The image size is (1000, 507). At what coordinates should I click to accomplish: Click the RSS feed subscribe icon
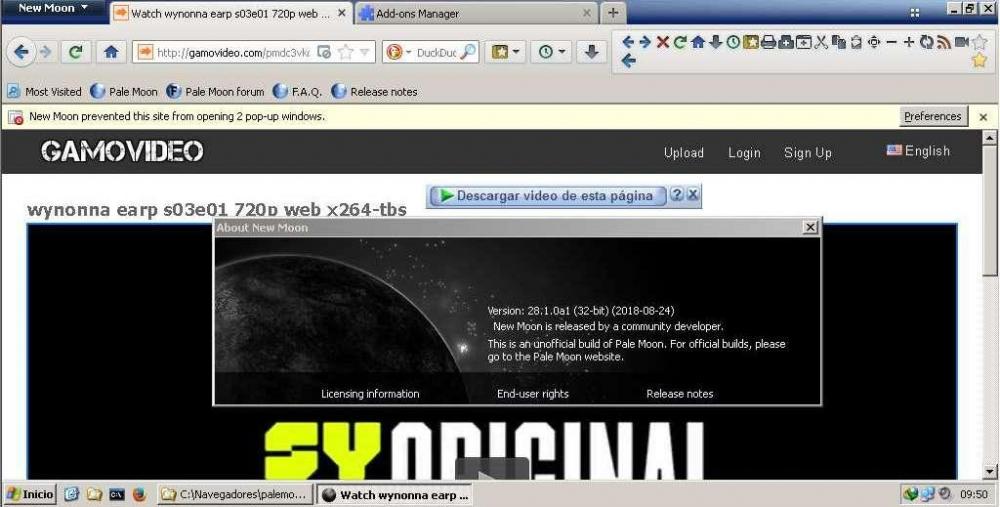(943, 42)
